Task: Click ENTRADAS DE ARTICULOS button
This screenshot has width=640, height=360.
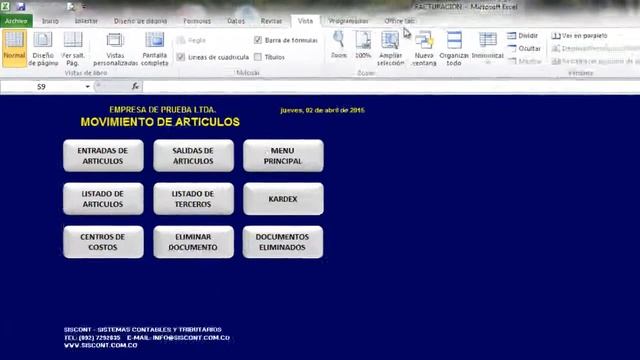Action: [x=103, y=156]
